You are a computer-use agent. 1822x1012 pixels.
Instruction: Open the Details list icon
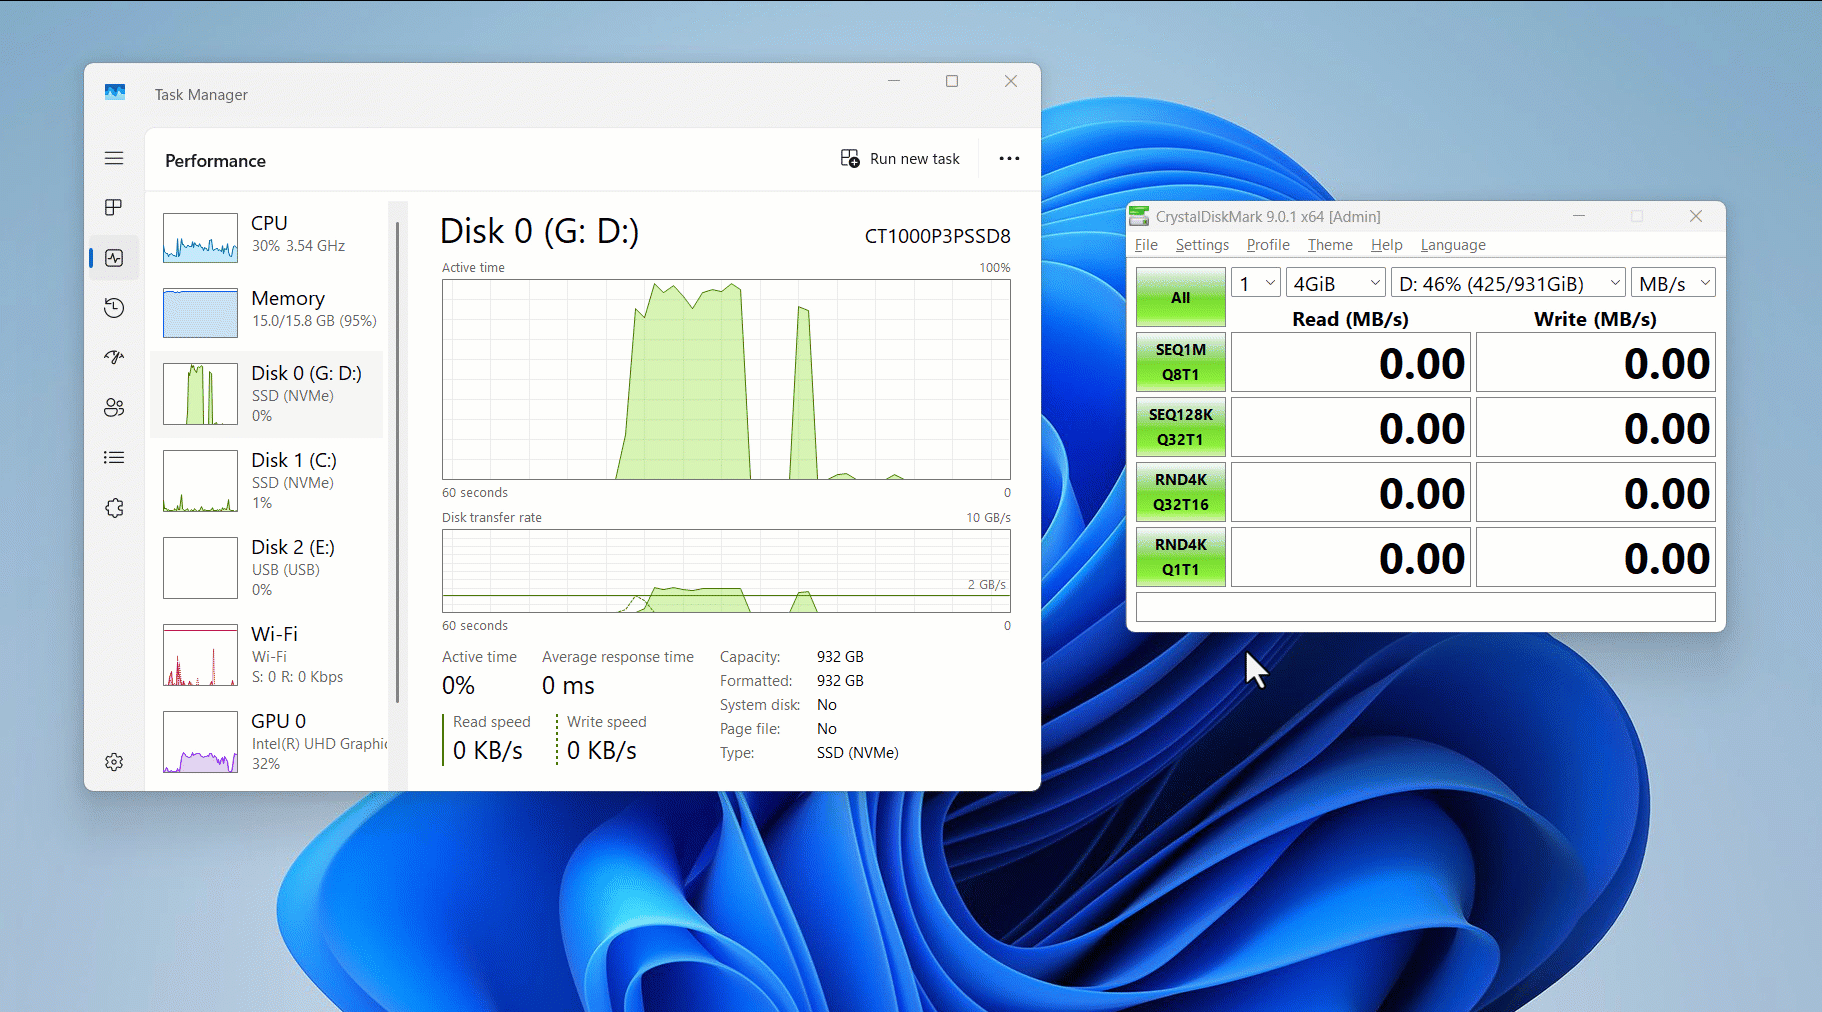(x=114, y=457)
